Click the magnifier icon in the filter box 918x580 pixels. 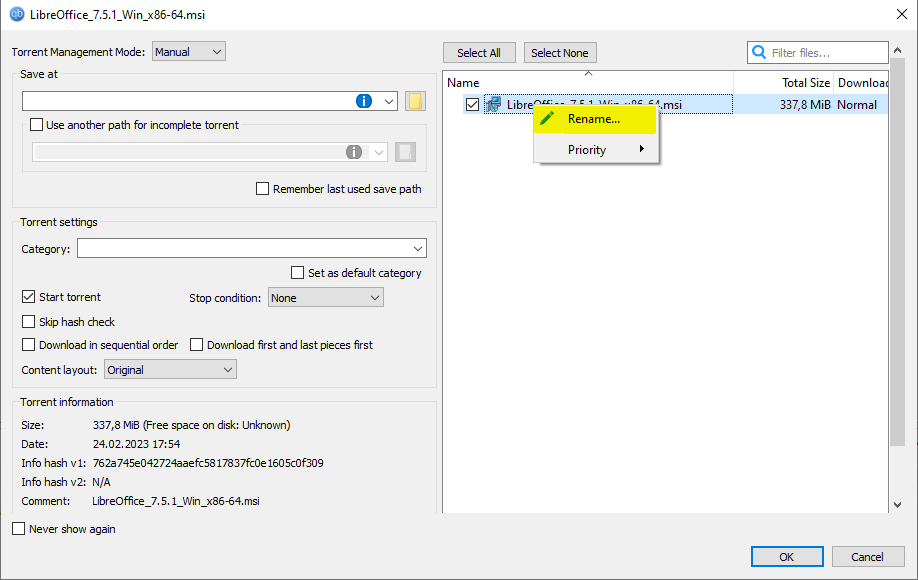point(758,51)
